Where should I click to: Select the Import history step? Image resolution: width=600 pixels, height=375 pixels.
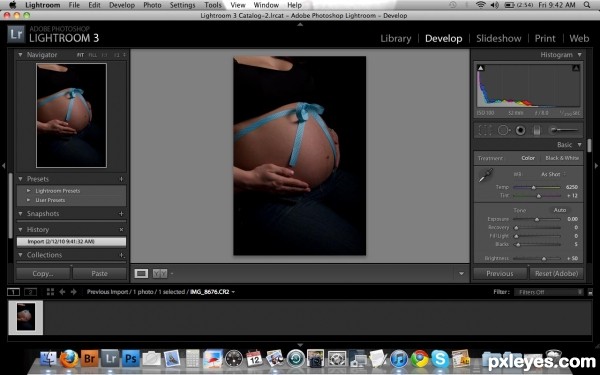point(71,241)
